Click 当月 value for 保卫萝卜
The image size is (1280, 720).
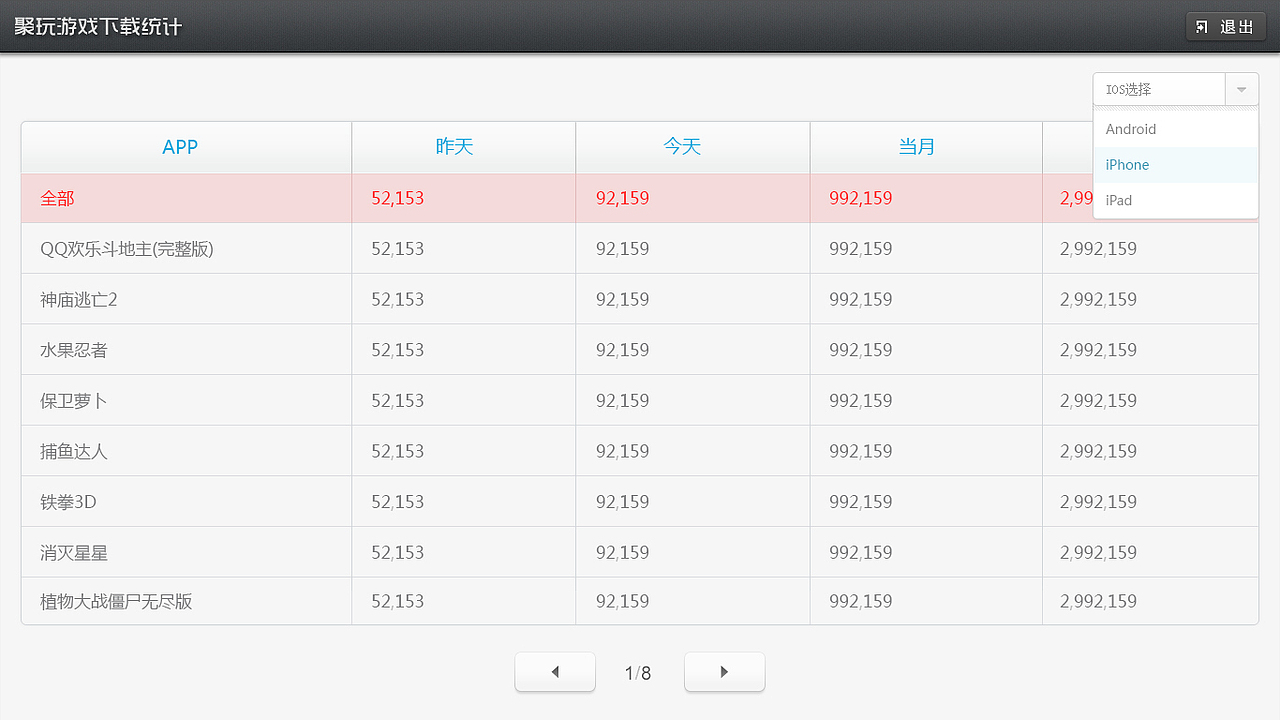(861, 400)
